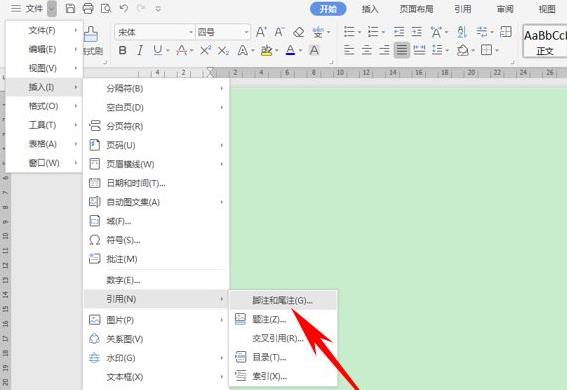Switch to the 引用 ribbon tab
The height and width of the screenshot is (390, 567).
click(x=463, y=9)
